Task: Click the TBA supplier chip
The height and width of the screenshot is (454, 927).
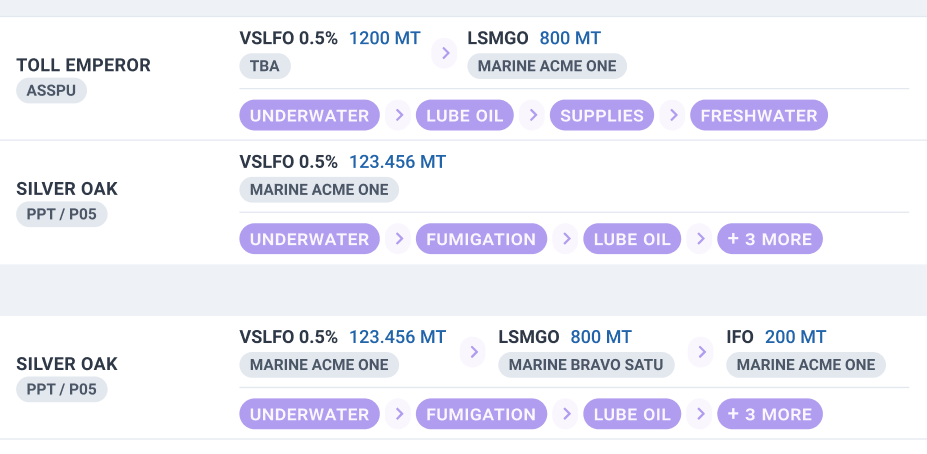Action: (265, 66)
